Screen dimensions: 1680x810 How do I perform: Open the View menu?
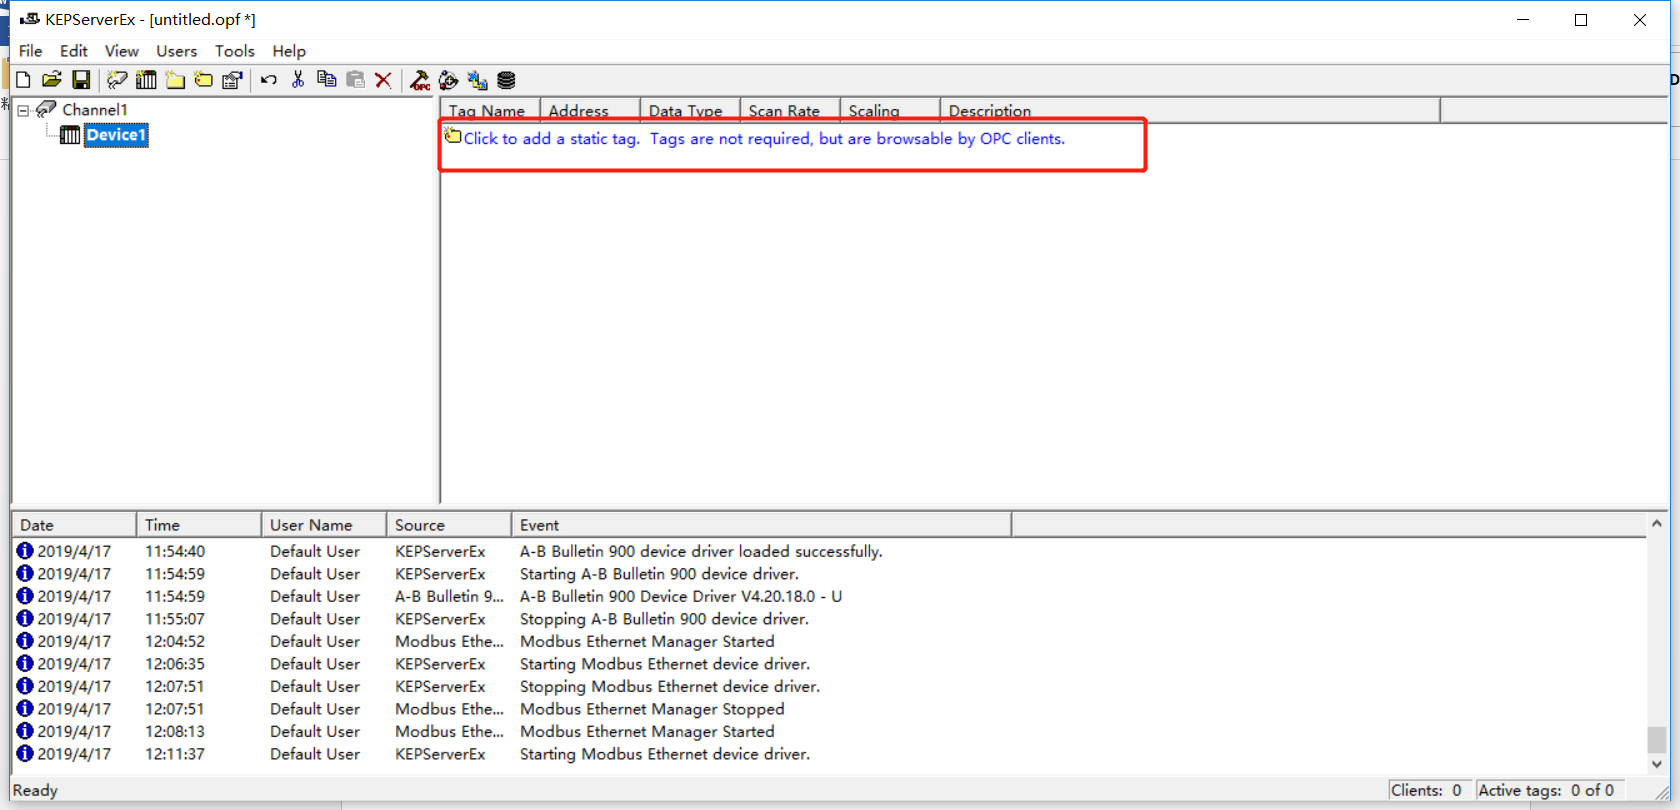pyautogui.click(x=122, y=51)
